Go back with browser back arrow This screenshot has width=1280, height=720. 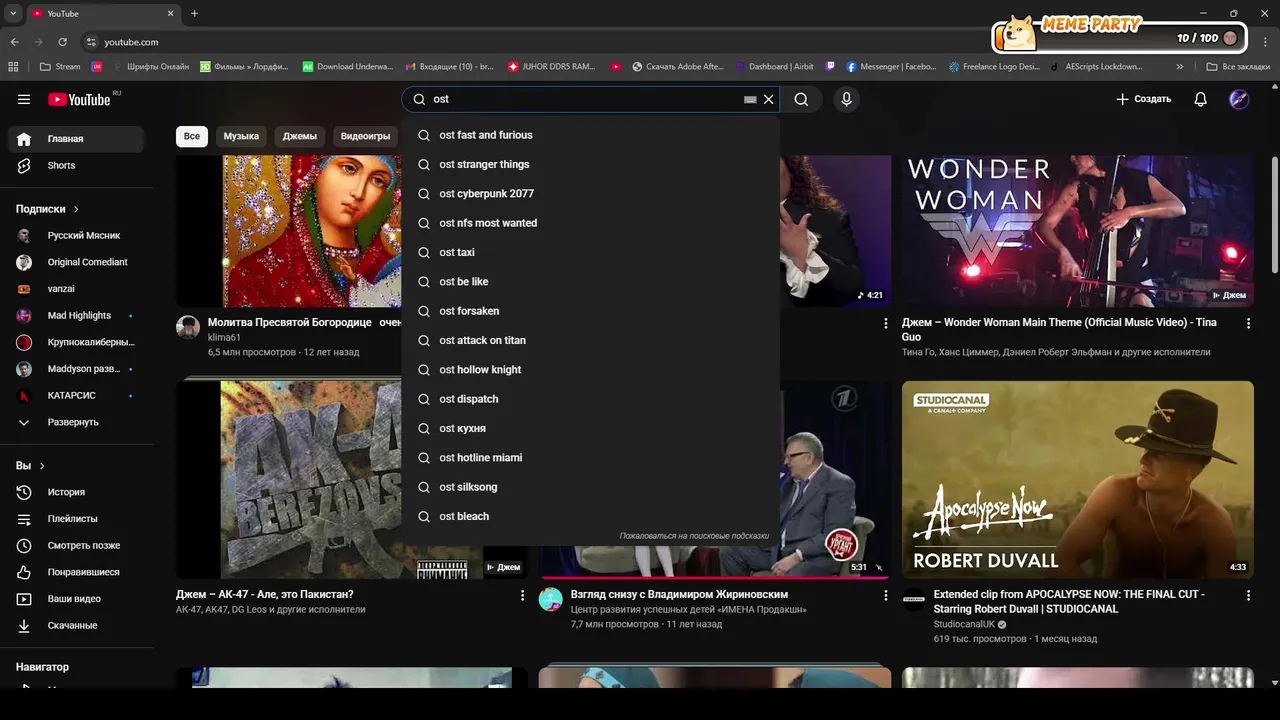(x=14, y=42)
